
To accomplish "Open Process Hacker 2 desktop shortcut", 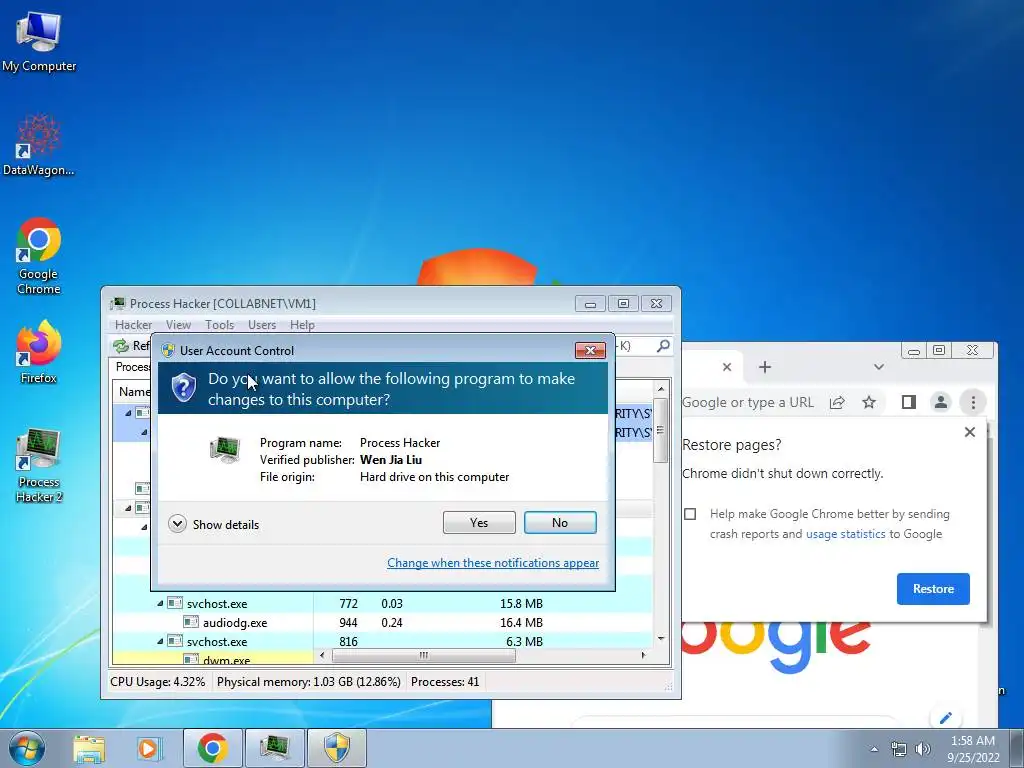I will [39, 465].
